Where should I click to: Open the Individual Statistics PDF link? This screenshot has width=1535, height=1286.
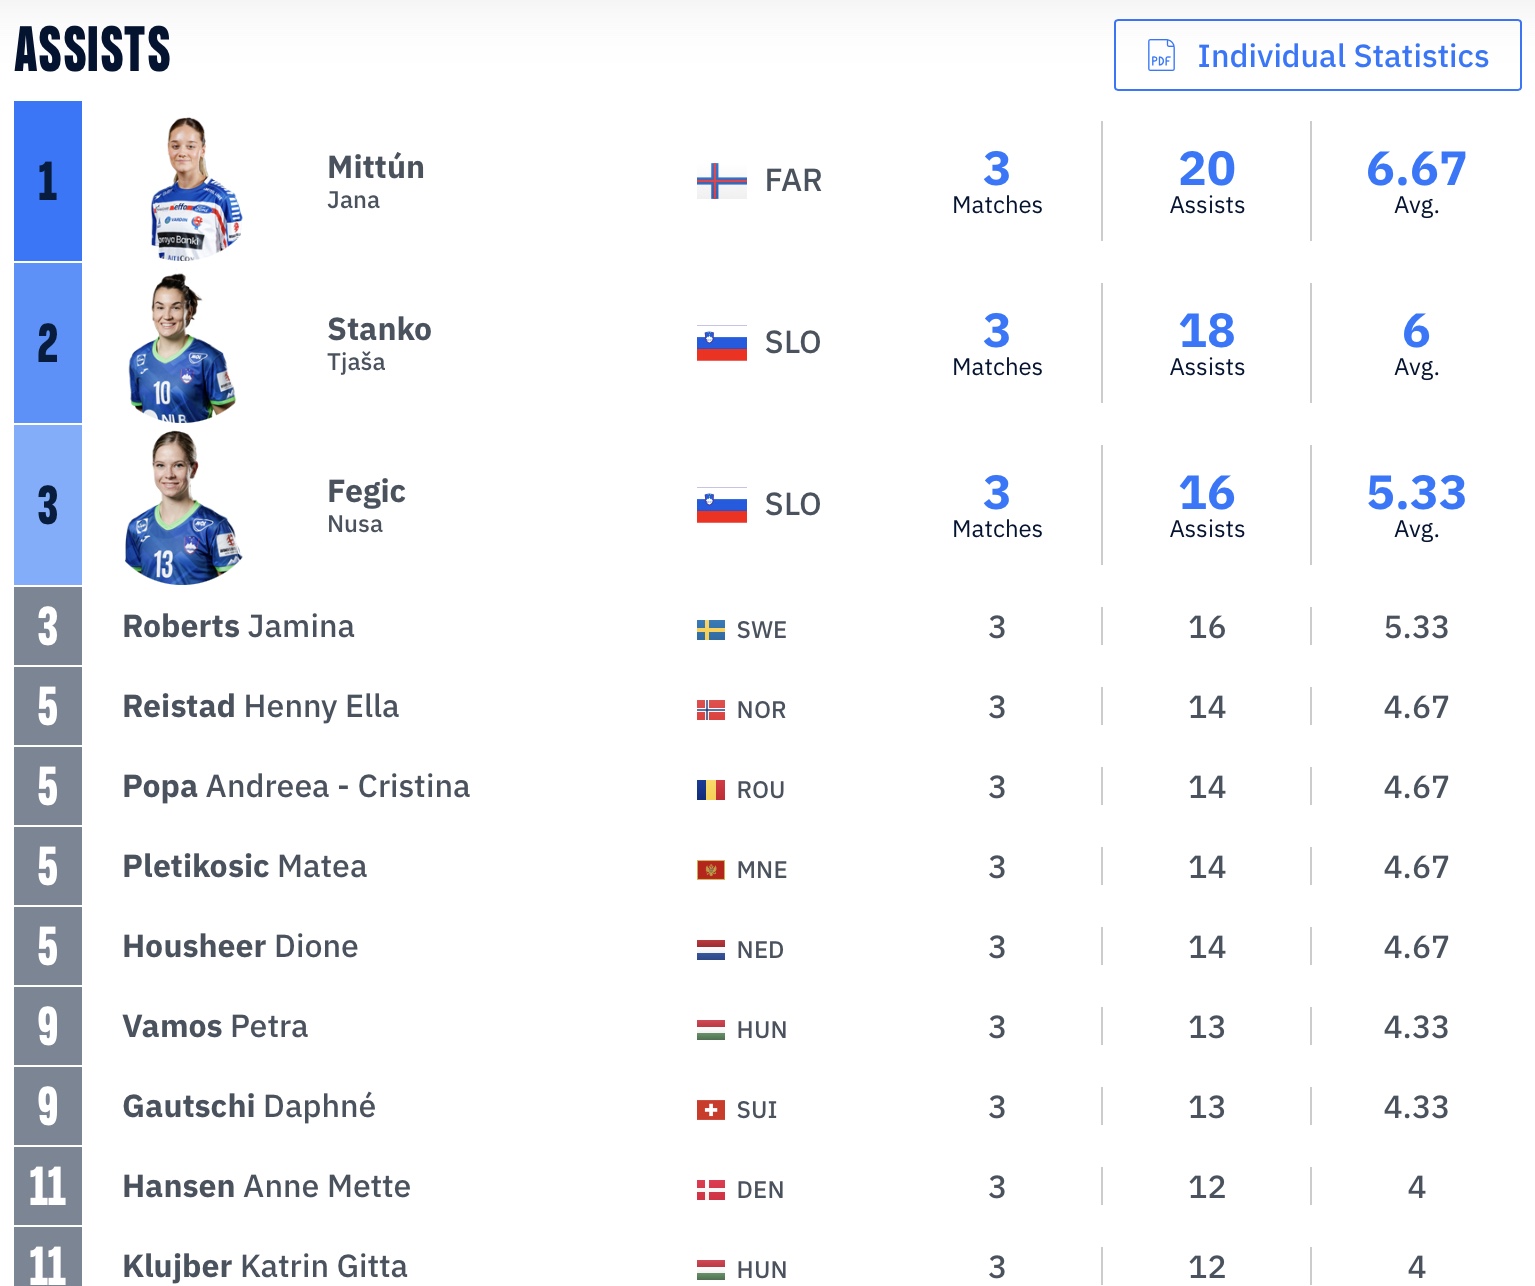(1317, 55)
